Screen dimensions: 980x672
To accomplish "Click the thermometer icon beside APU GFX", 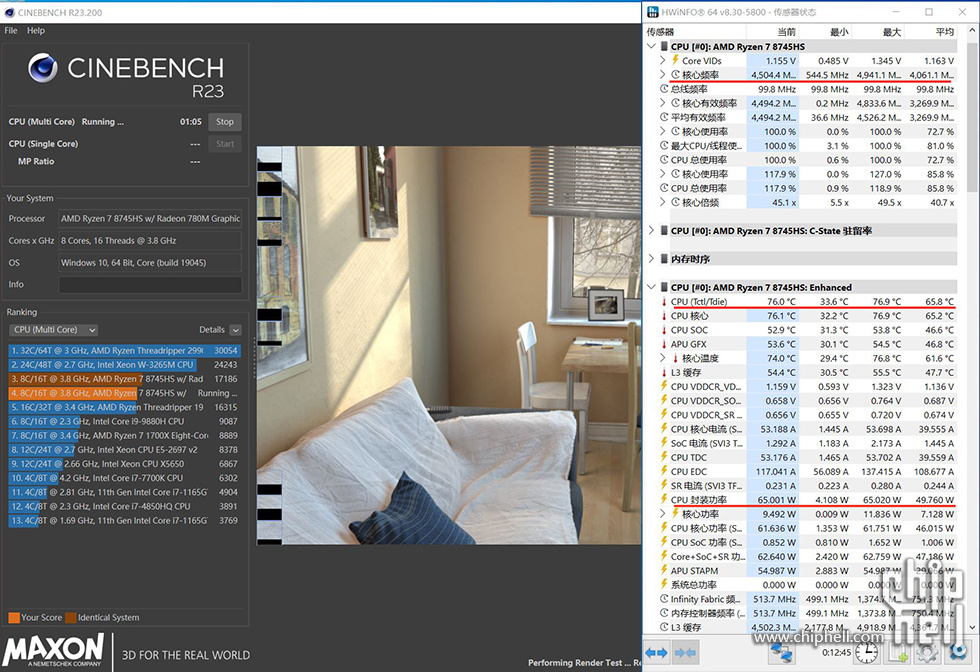I will (x=664, y=344).
